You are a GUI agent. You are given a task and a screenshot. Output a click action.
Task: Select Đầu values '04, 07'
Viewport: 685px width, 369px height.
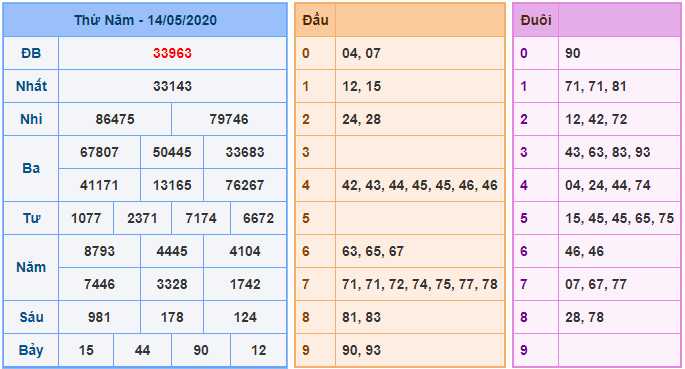point(361,53)
